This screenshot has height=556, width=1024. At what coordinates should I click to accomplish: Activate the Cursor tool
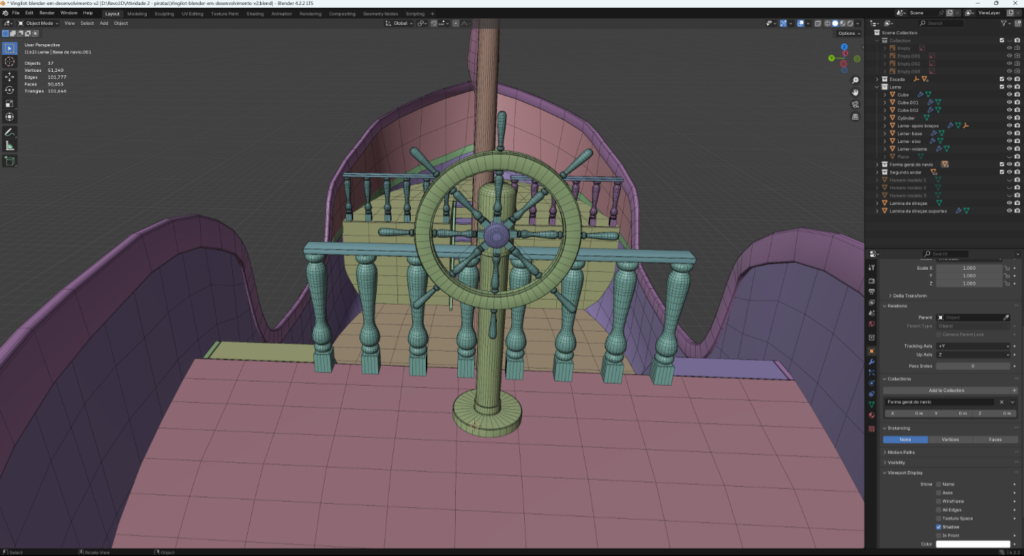coord(10,61)
